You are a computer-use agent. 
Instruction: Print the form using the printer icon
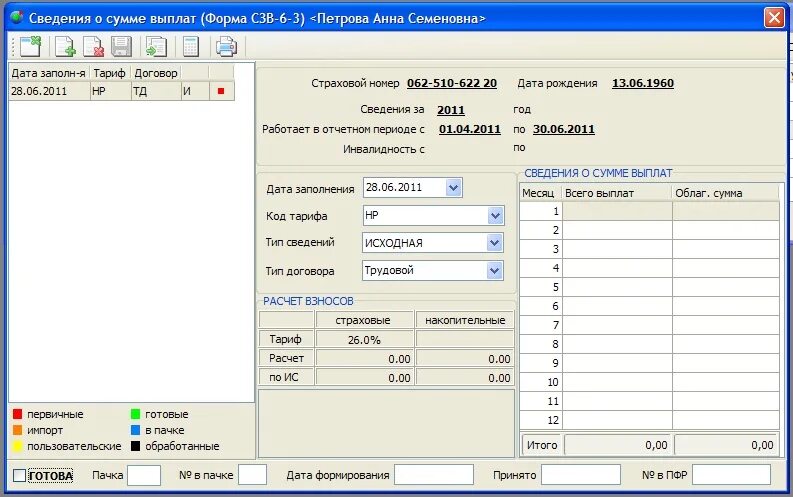tap(226, 47)
